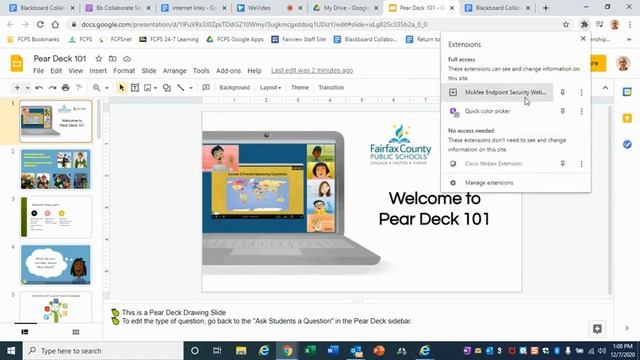Hide the menus with collapse arrow
640x360 pixels.
pos(605,88)
